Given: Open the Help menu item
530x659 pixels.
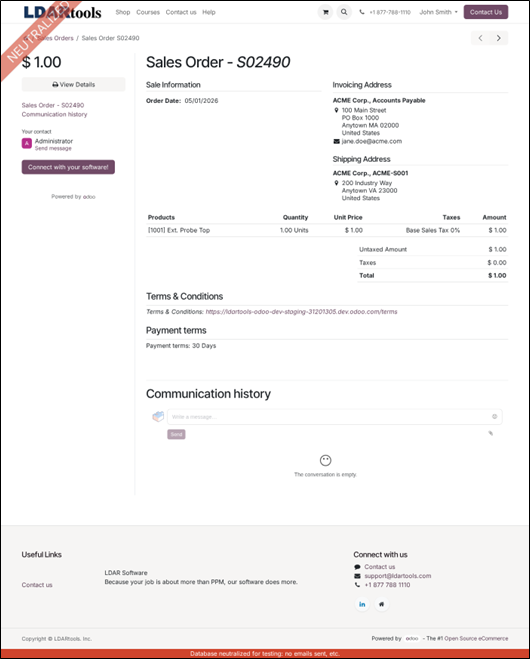Looking at the screenshot, I should click(209, 12).
